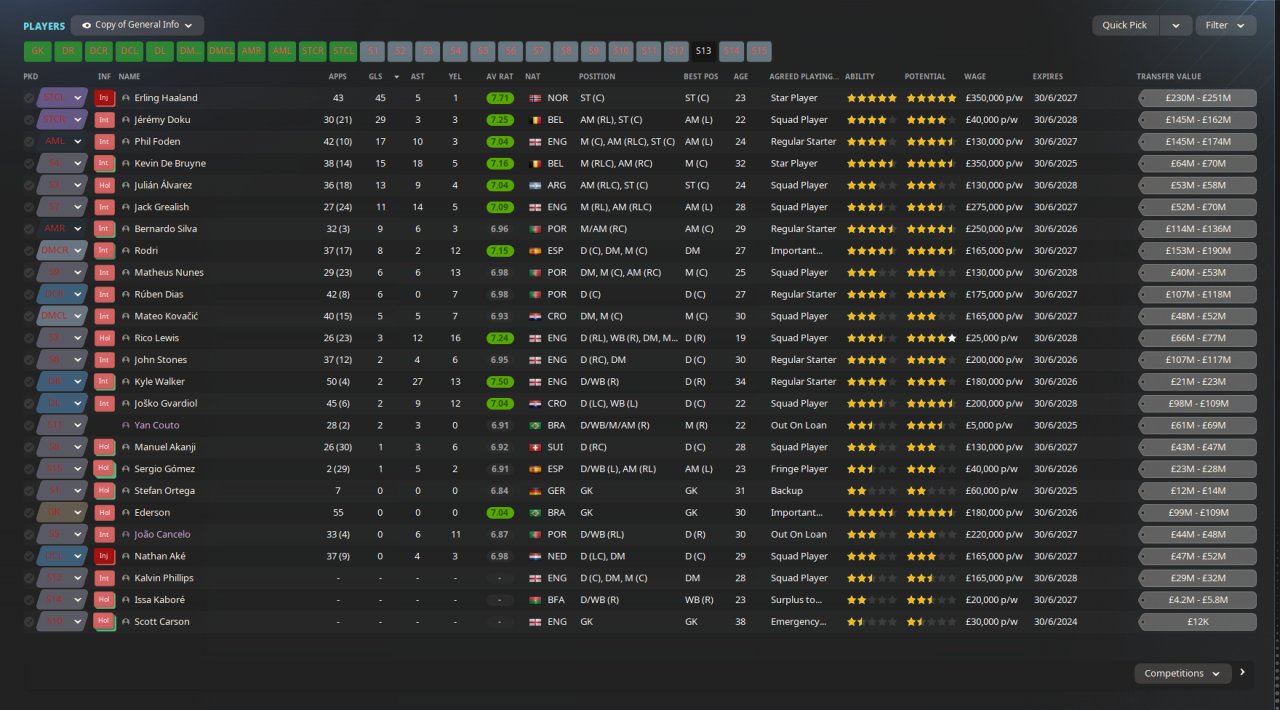Click the Spain flag in Sergio Gómez's row
The height and width of the screenshot is (710, 1280).
pyautogui.click(x=534, y=469)
